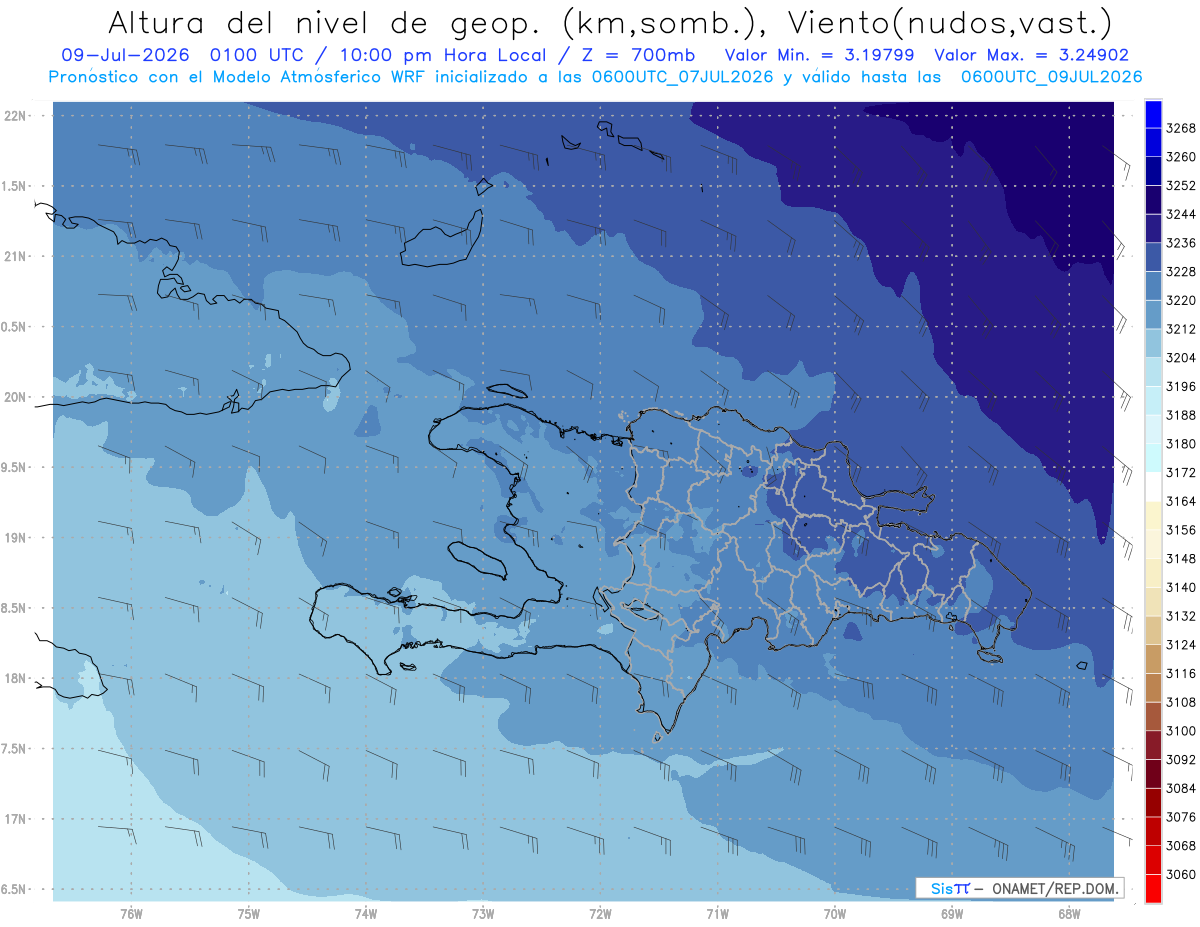Click the '18N' latitude label
1200x927 pixels.
[x=17, y=678]
